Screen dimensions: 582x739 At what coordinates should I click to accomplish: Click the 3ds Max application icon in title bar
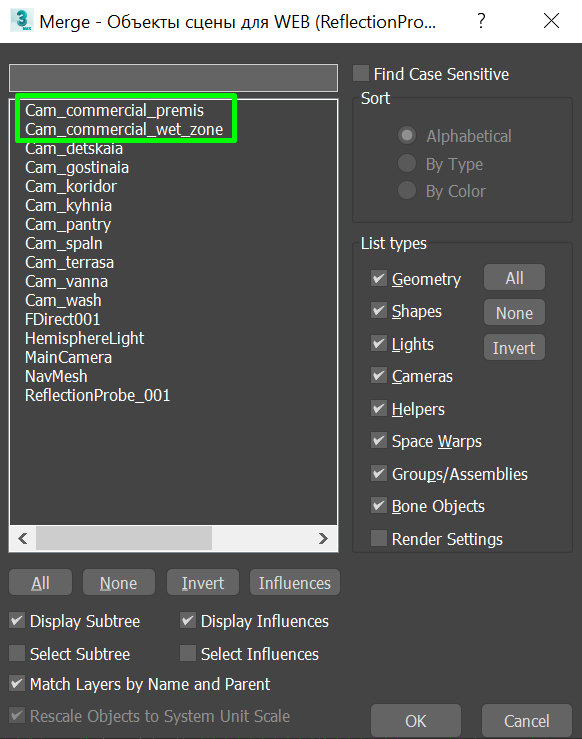(21, 21)
